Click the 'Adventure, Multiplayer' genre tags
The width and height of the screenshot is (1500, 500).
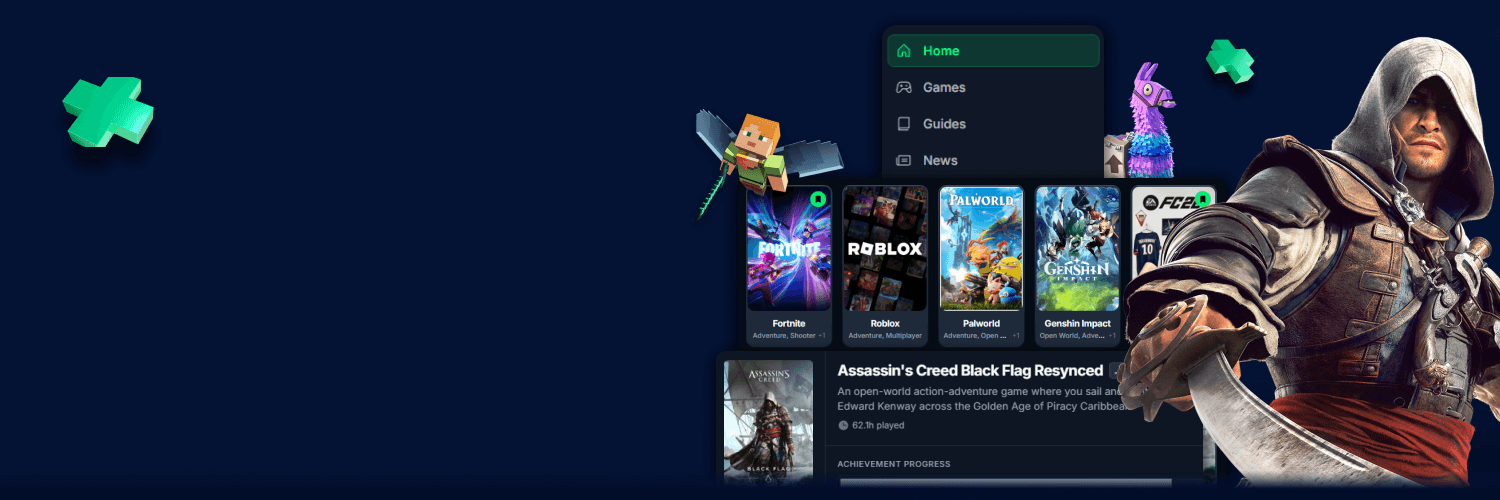(x=885, y=336)
